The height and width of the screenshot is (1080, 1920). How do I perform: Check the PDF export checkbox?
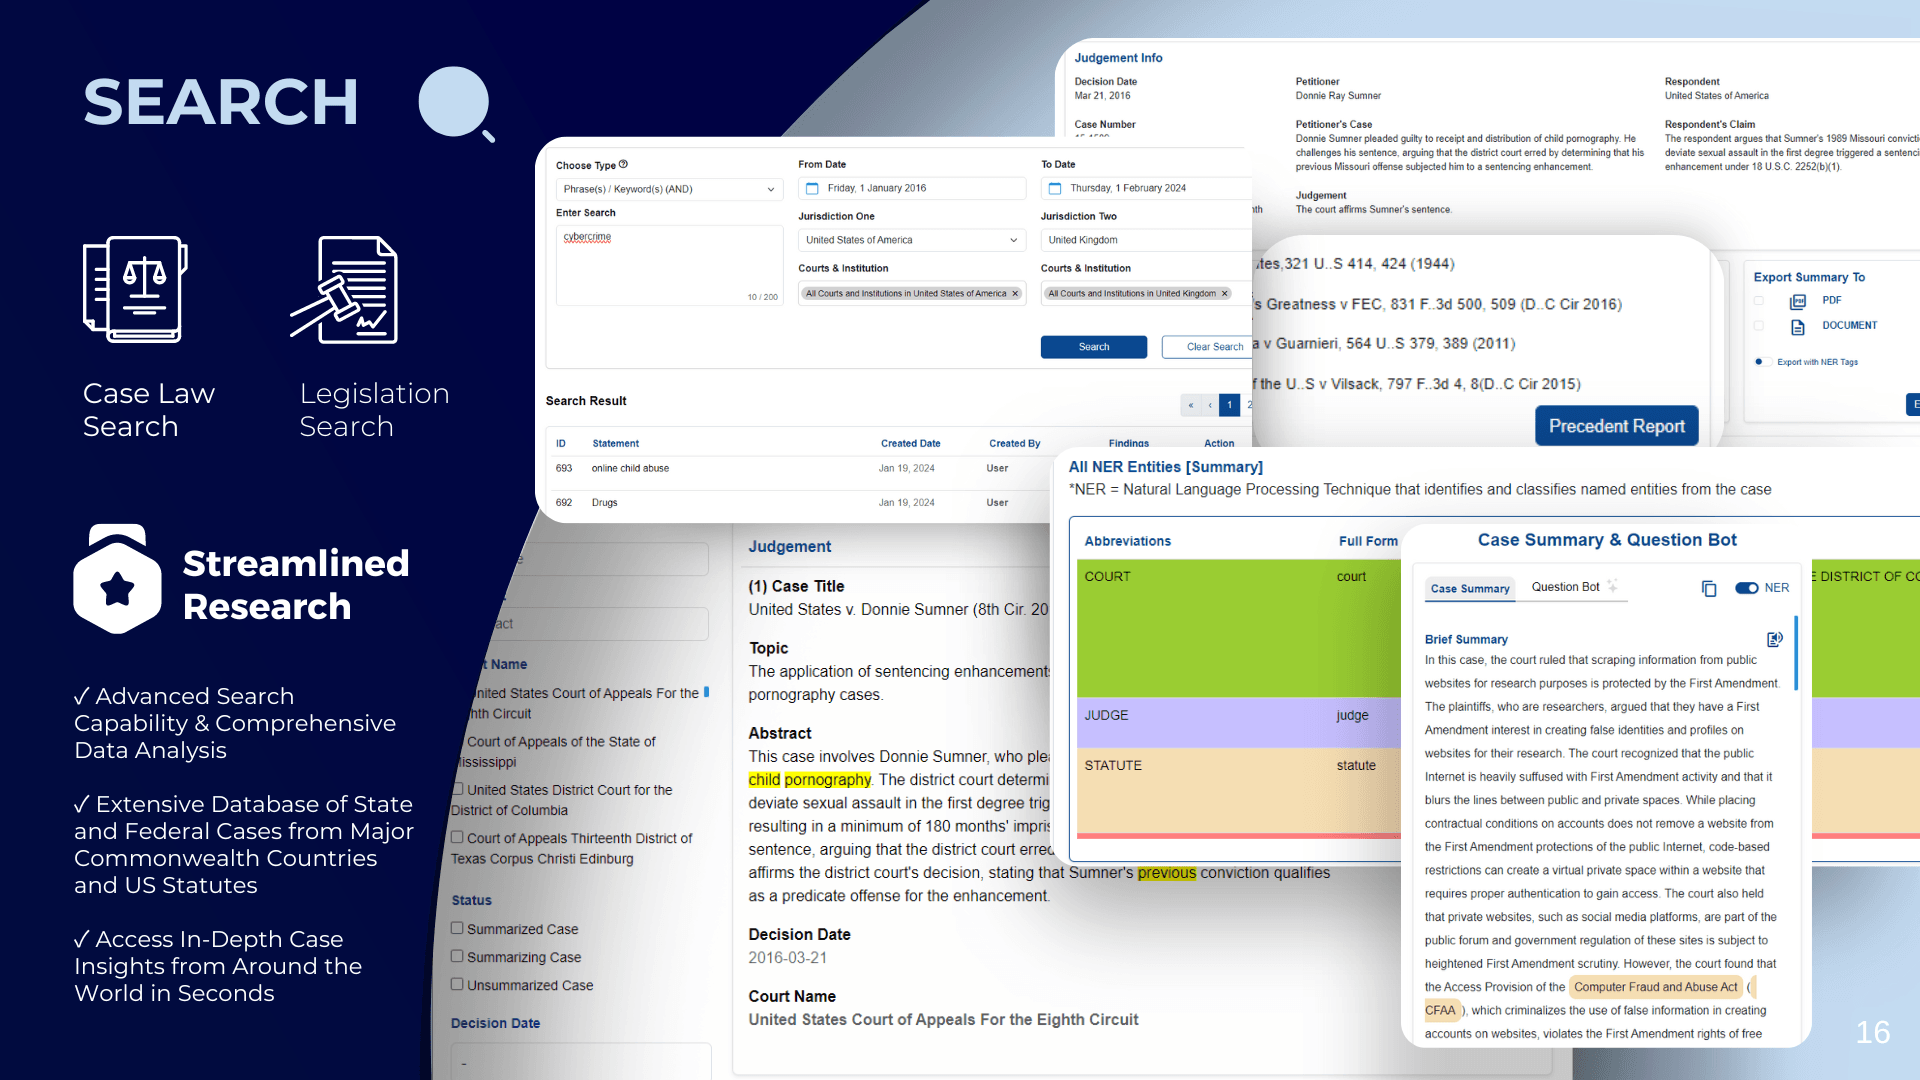pos(1759,300)
